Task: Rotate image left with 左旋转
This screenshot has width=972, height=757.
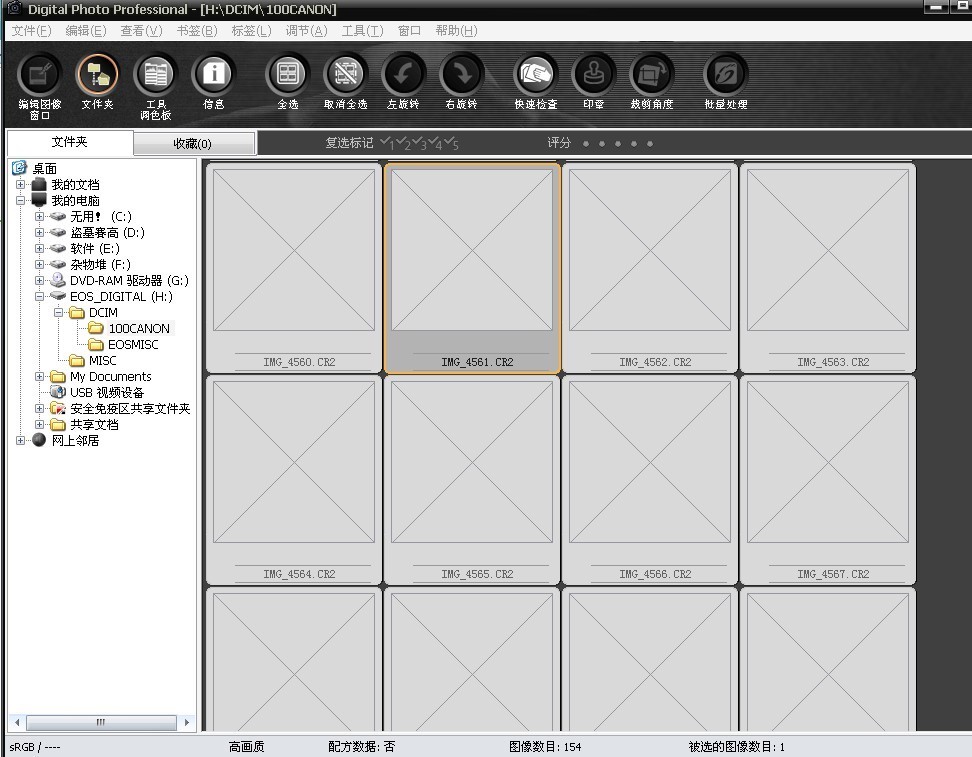Action: (403, 75)
